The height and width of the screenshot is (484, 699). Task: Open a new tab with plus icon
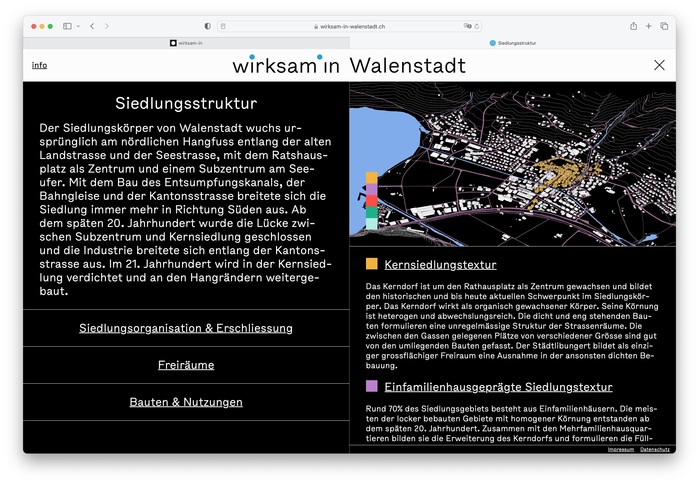click(x=648, y=26)
